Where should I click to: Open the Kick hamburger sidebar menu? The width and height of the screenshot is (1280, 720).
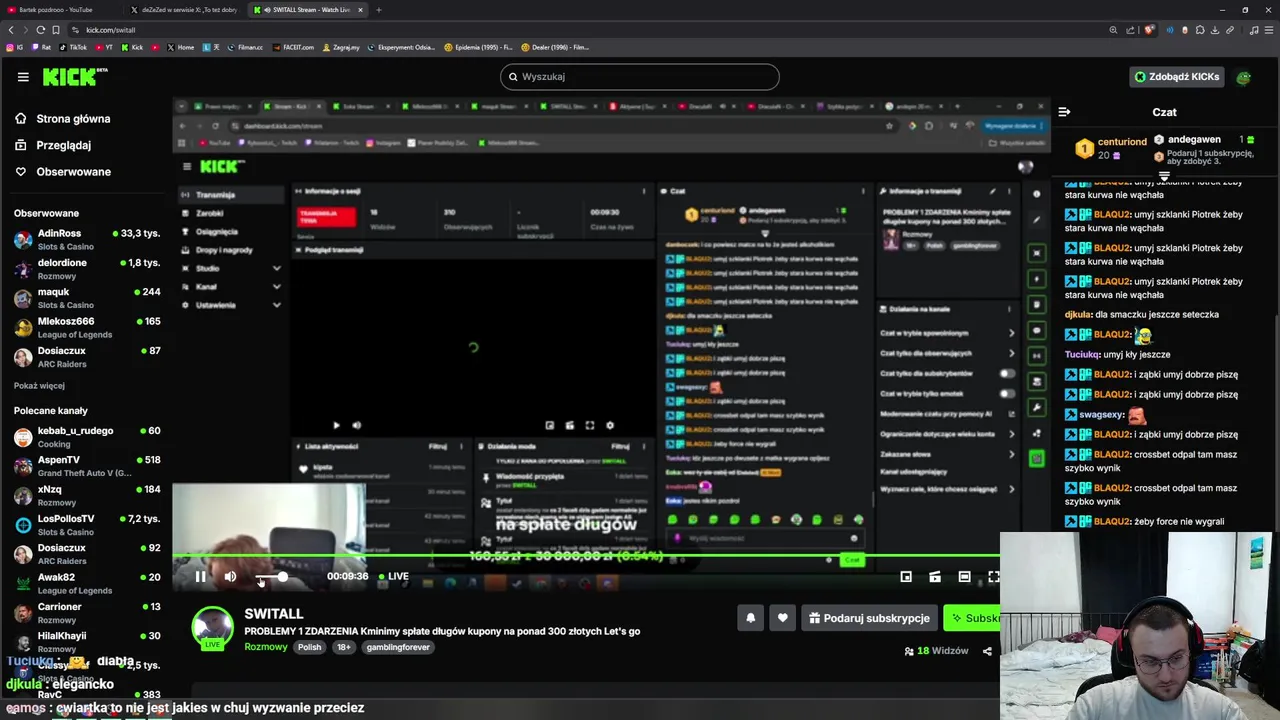[x=23, y=77]
